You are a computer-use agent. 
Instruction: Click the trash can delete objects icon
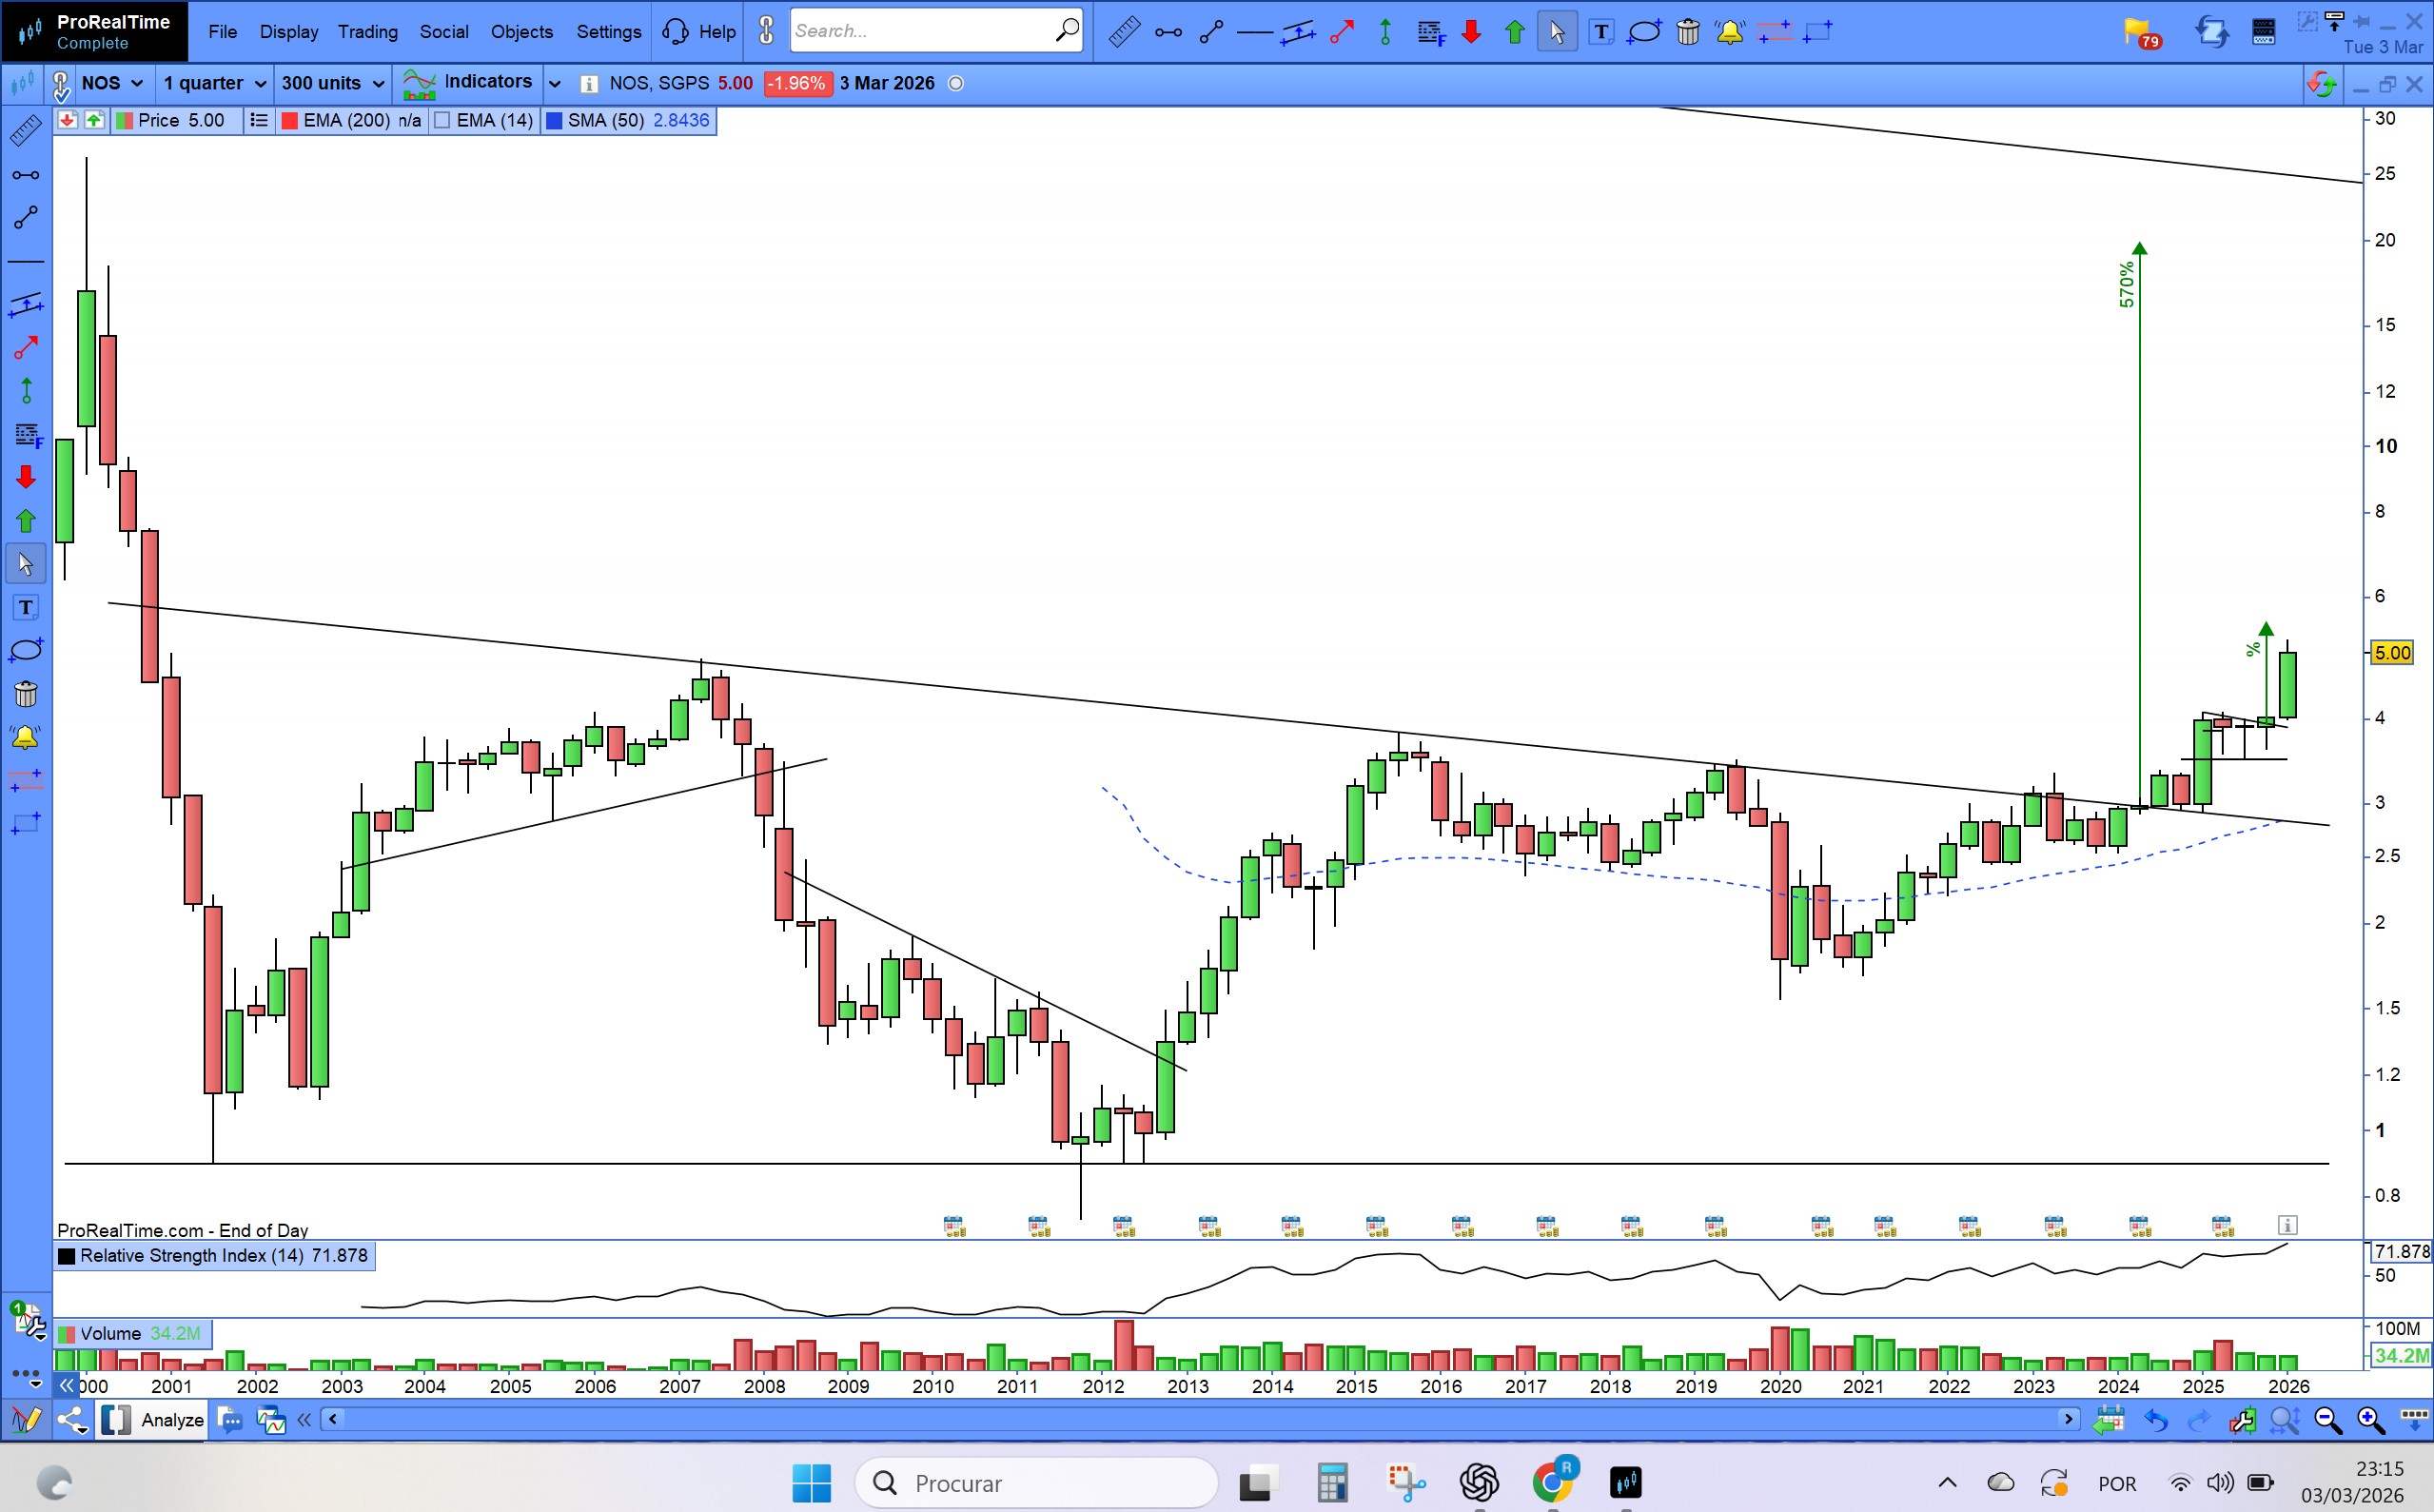click(x=1688, y=32)
